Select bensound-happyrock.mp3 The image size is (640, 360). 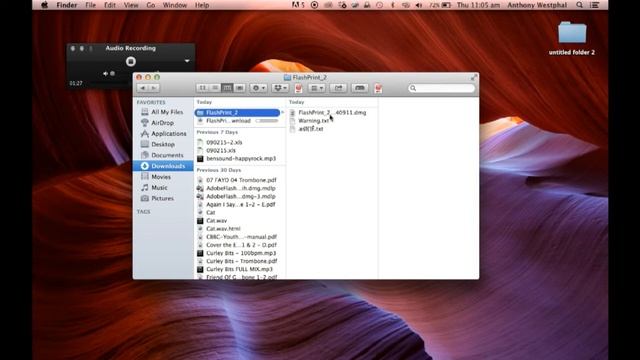tap(240, 158)
